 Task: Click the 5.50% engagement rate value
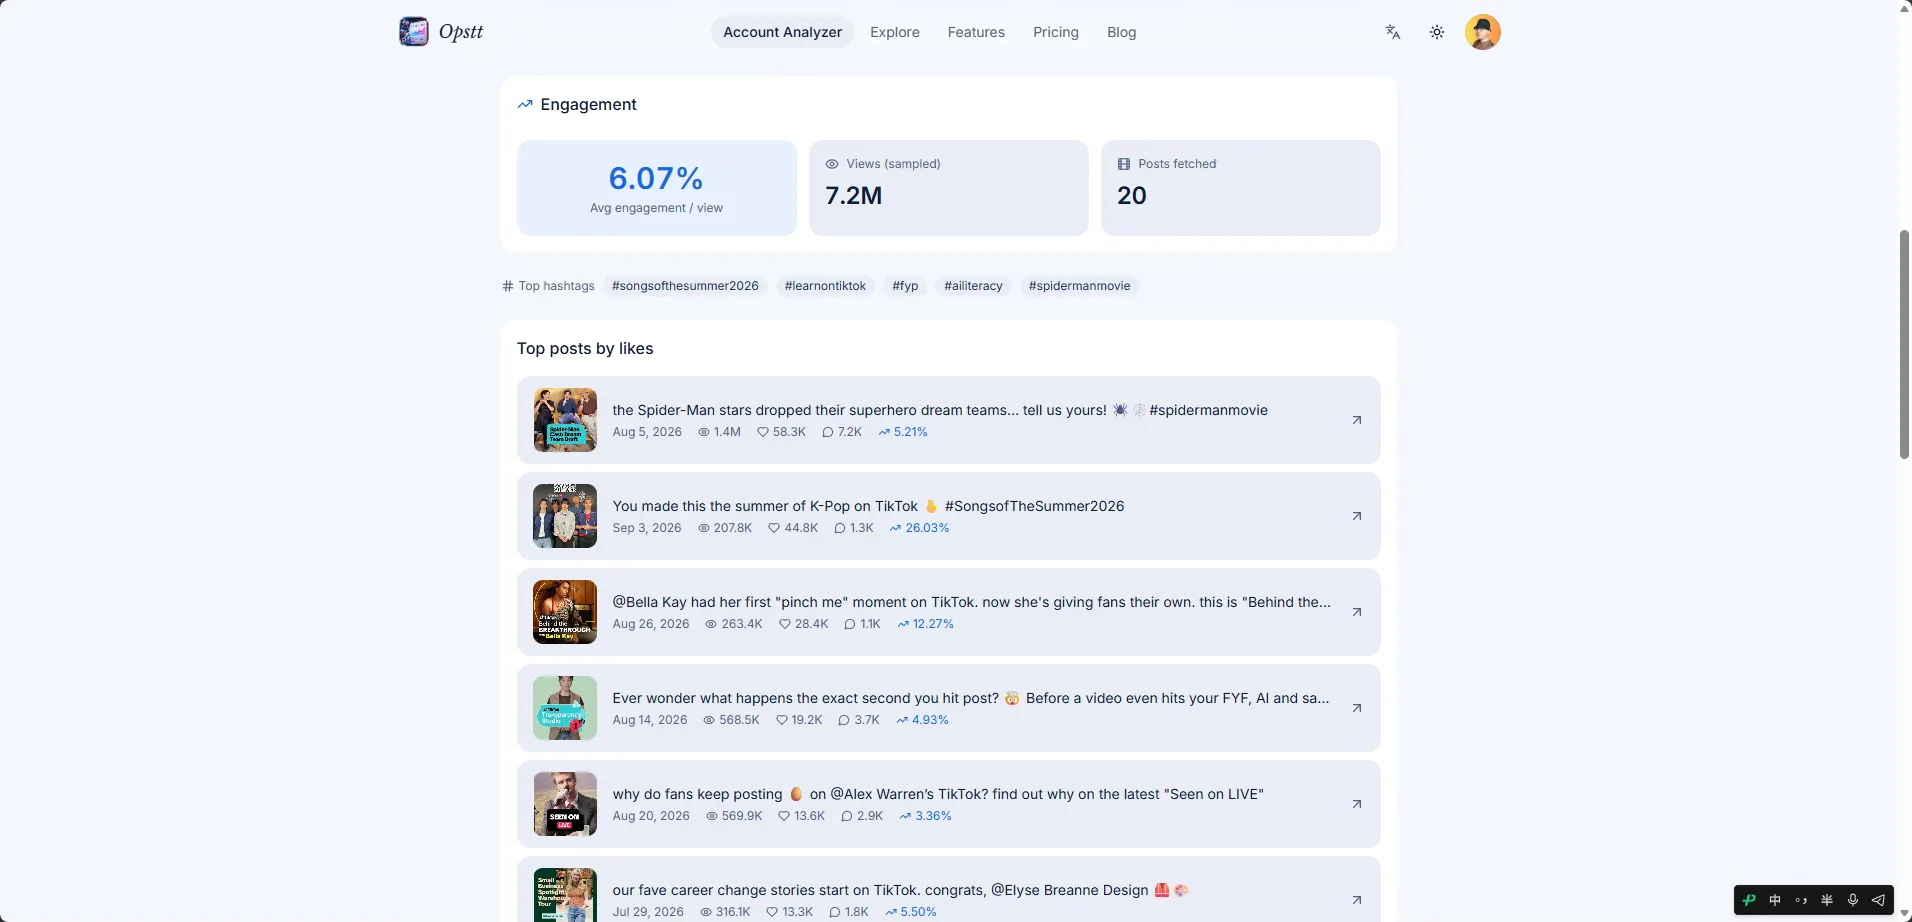(918, 912)
